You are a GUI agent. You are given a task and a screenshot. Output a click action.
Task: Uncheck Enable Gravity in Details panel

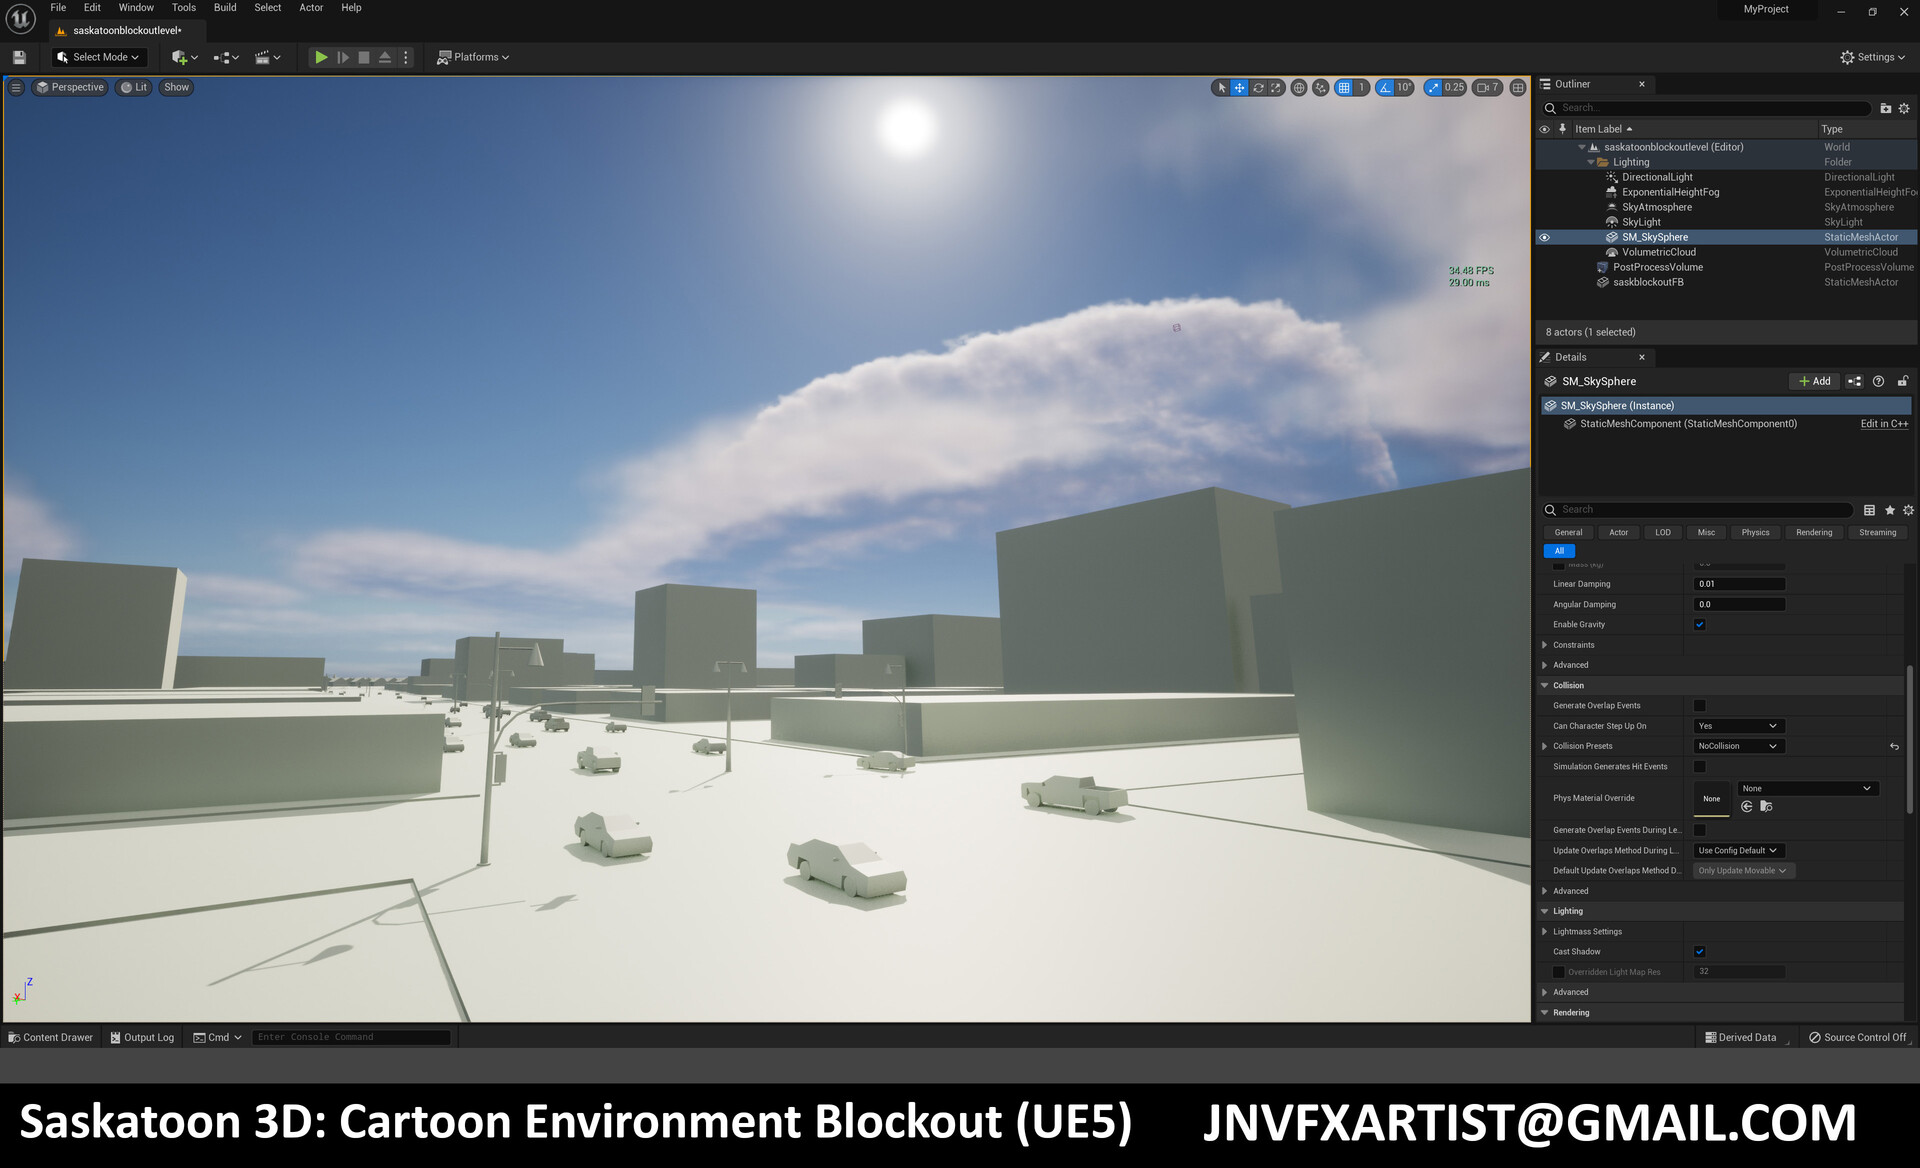[1699, 624]
